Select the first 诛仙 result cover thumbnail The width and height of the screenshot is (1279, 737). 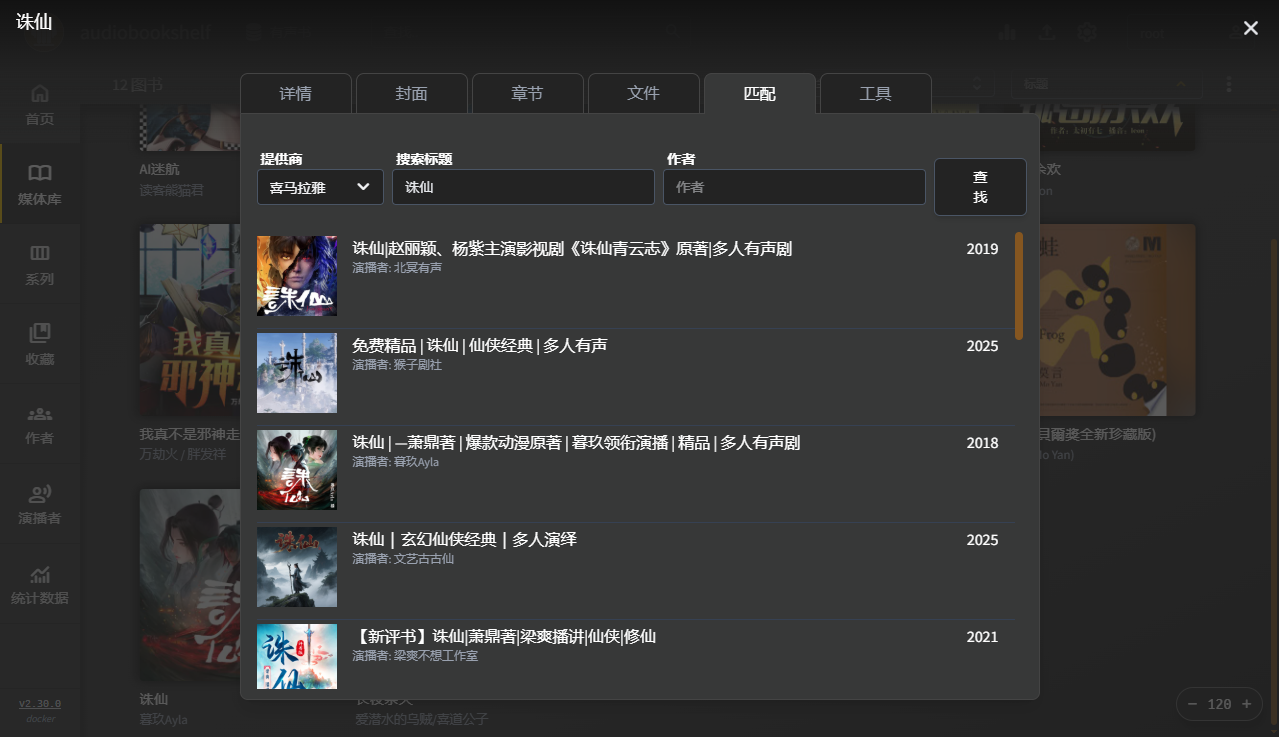297,275
